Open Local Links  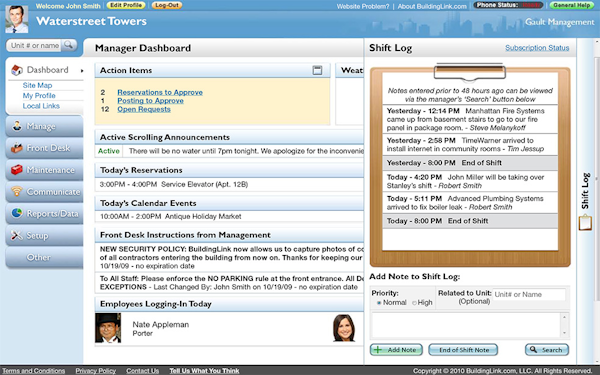pyautogui.click(x=41, y=106)
